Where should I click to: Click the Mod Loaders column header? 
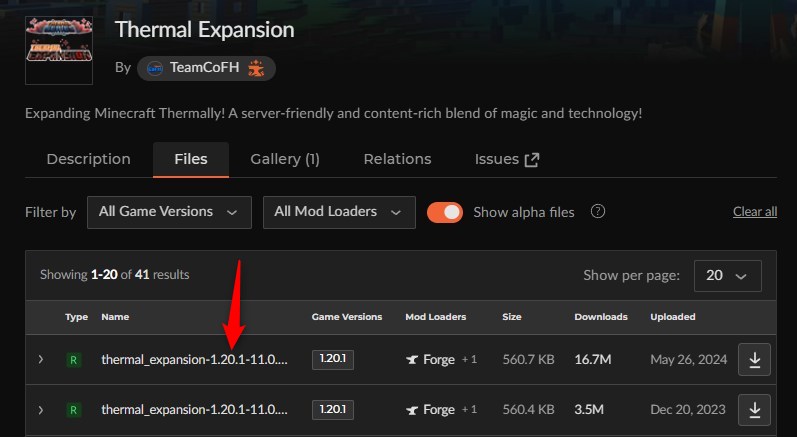pos(436,317)
